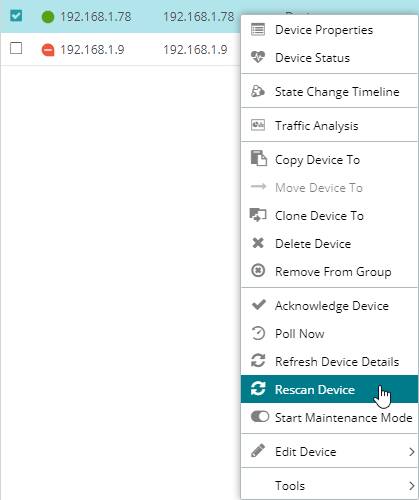The width and height of the screenshot is (419, 500).
Task: Click the Remove From Group circle icon
Action: coord(258,271)
